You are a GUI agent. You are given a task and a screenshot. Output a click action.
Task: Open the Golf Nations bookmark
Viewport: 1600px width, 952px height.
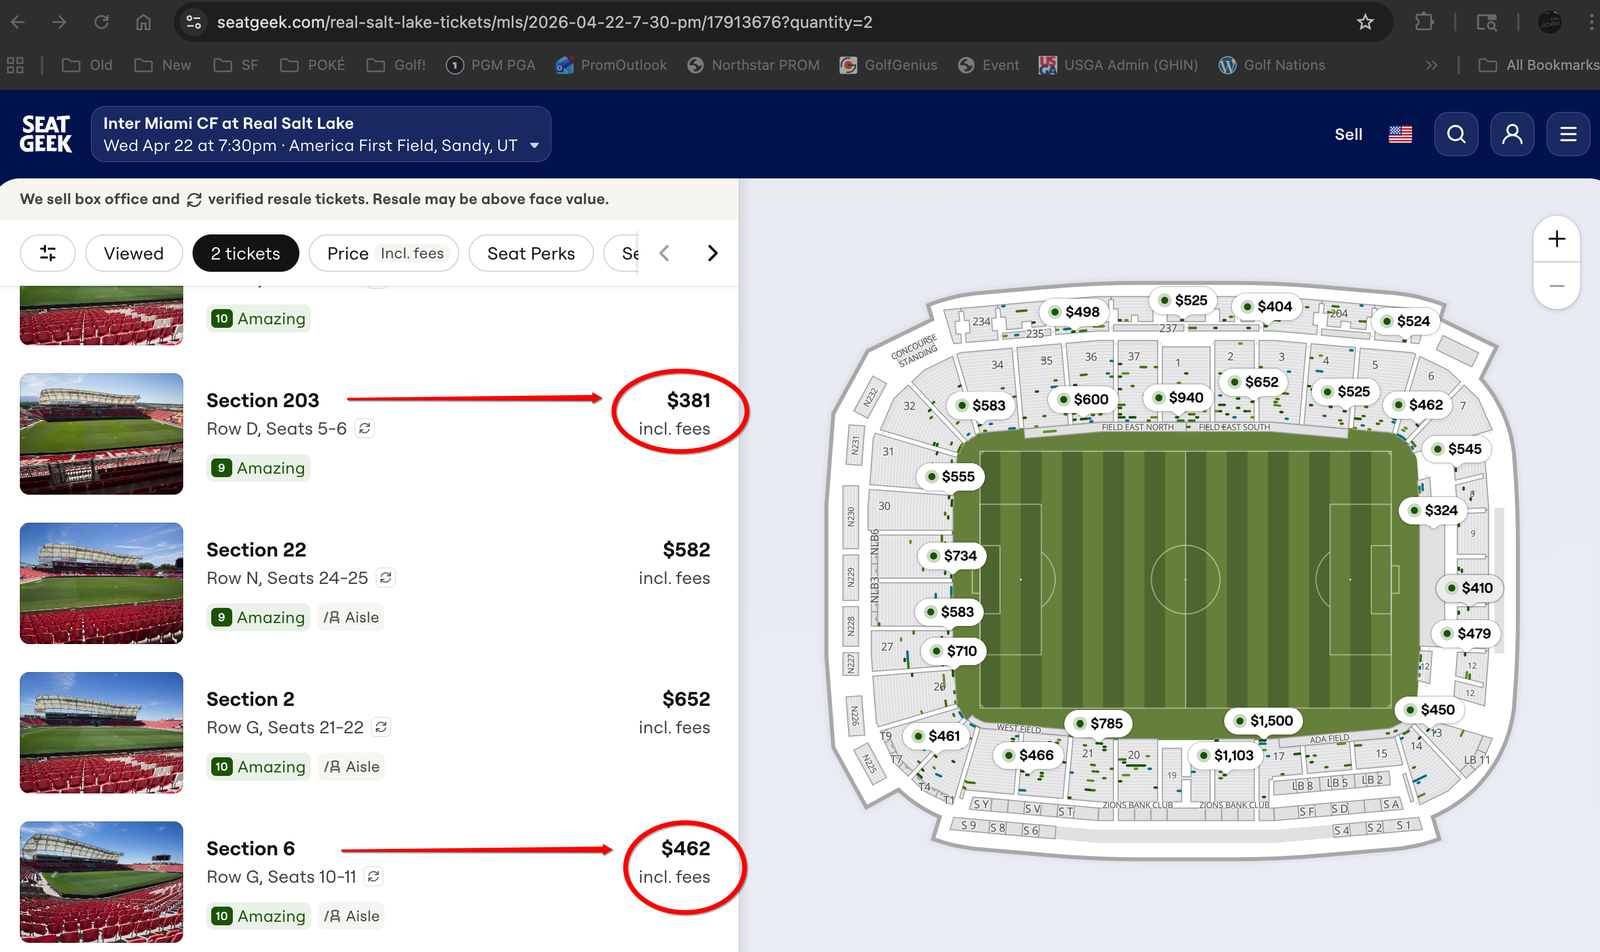click(1272, 65)
